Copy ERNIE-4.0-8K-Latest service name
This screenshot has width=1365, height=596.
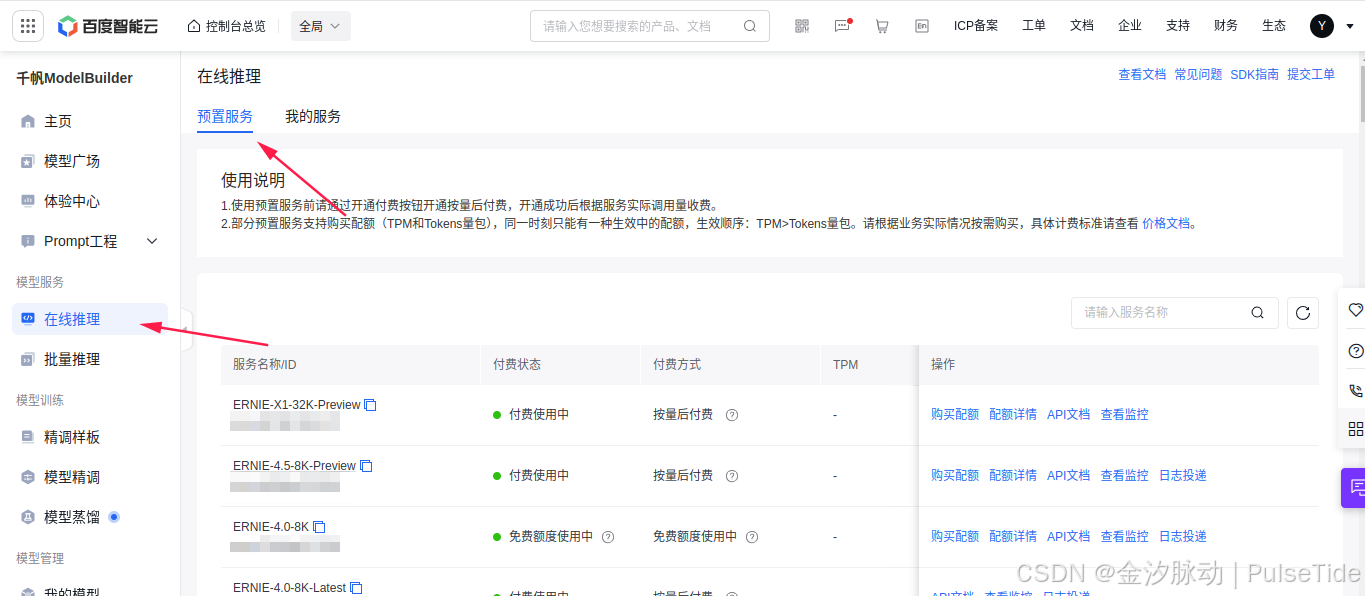356,588
